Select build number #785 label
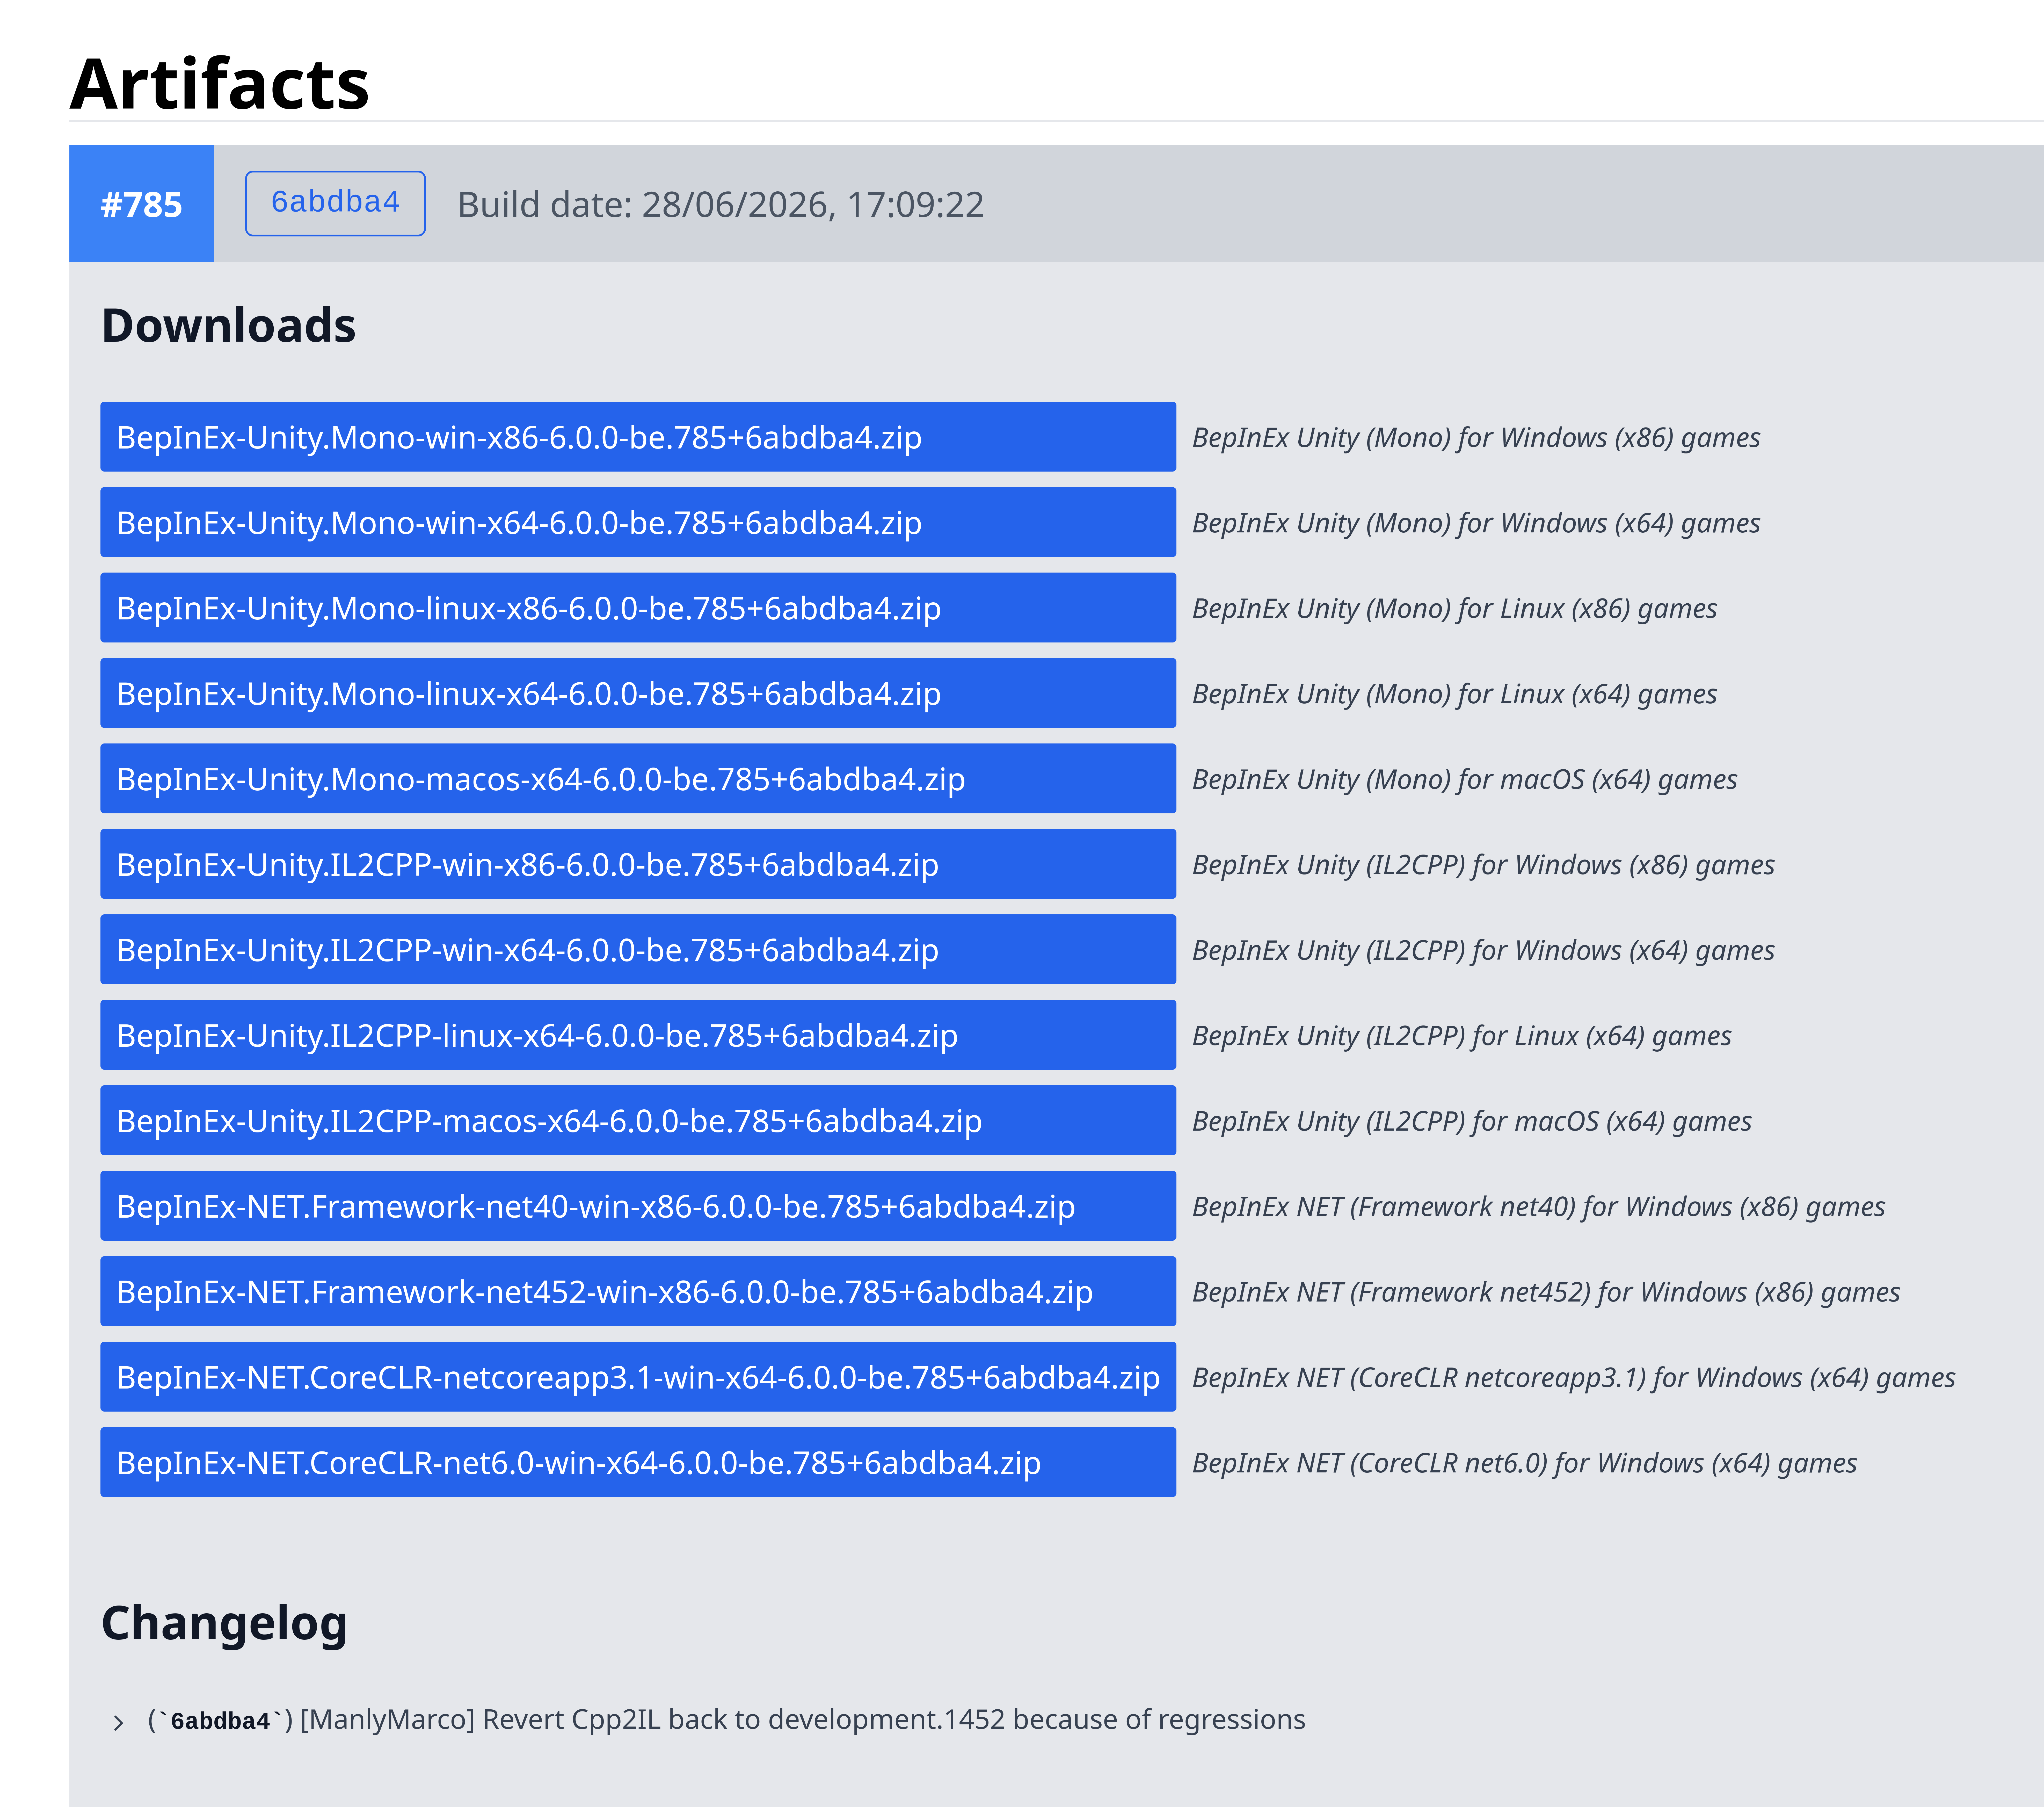 coord(141,204)
